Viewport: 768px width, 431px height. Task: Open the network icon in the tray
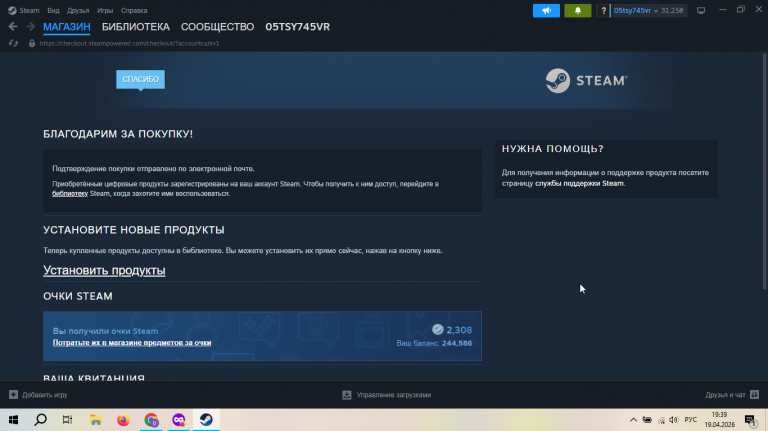[x=661, y=420]
